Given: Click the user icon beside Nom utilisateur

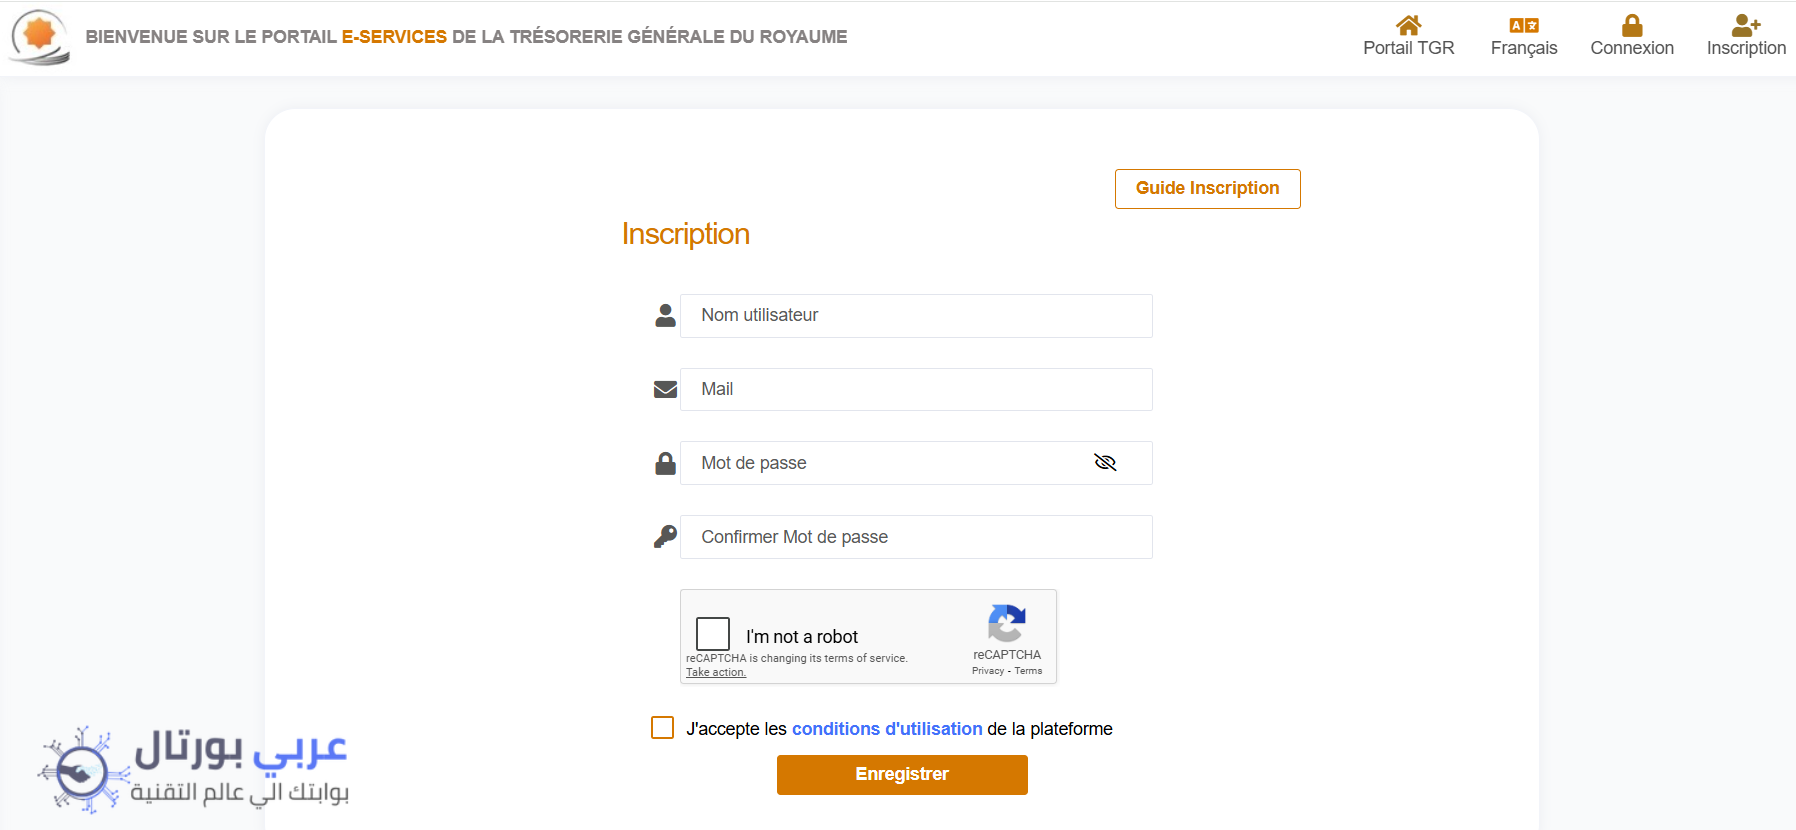Looking at the screenshot, I should point(665,315).
